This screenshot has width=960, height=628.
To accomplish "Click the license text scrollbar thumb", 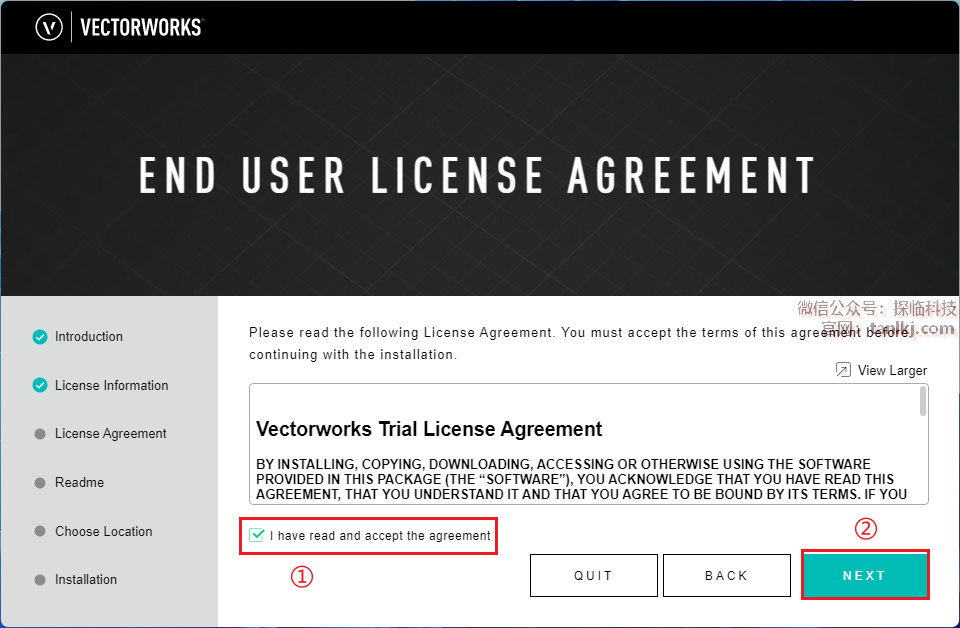I will click(x=923, y=402).
